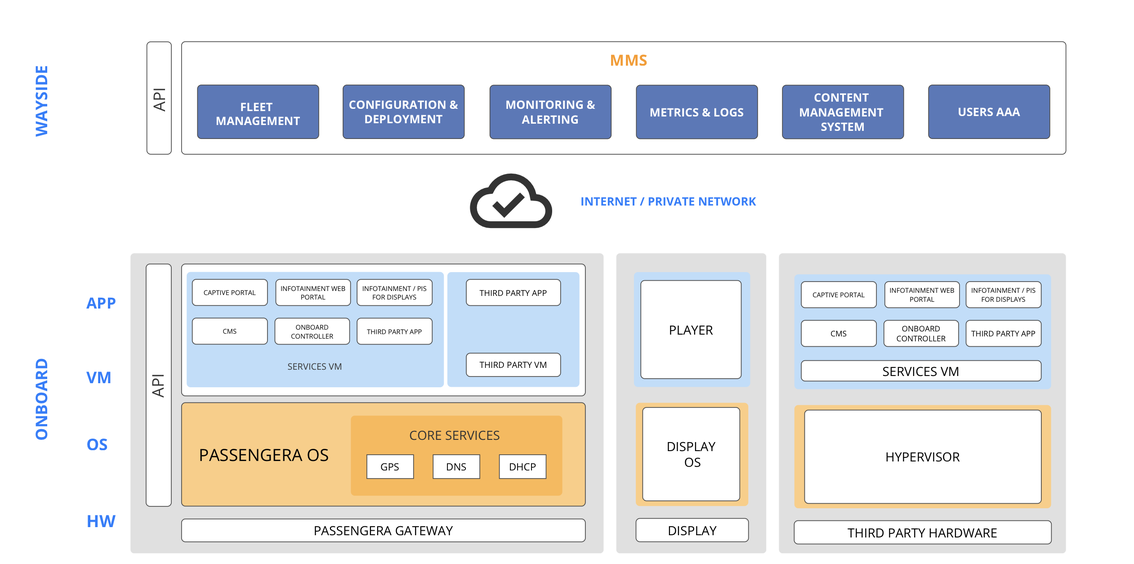Click the CORE SERVICES heading

point(454,435)
